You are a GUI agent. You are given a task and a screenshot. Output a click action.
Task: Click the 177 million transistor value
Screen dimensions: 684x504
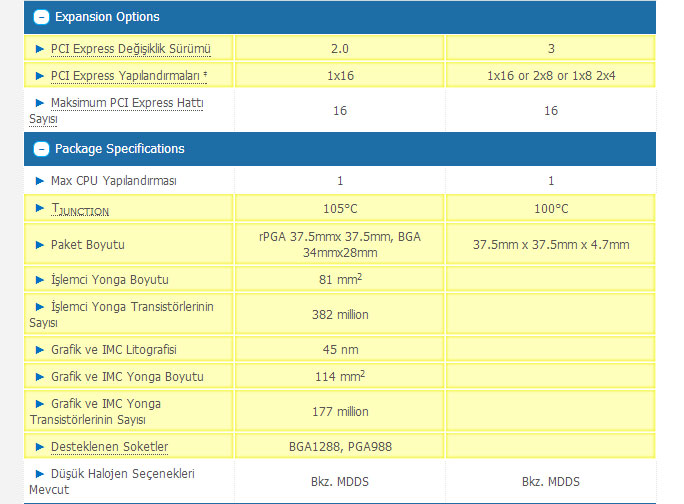[x=340, y=411]
